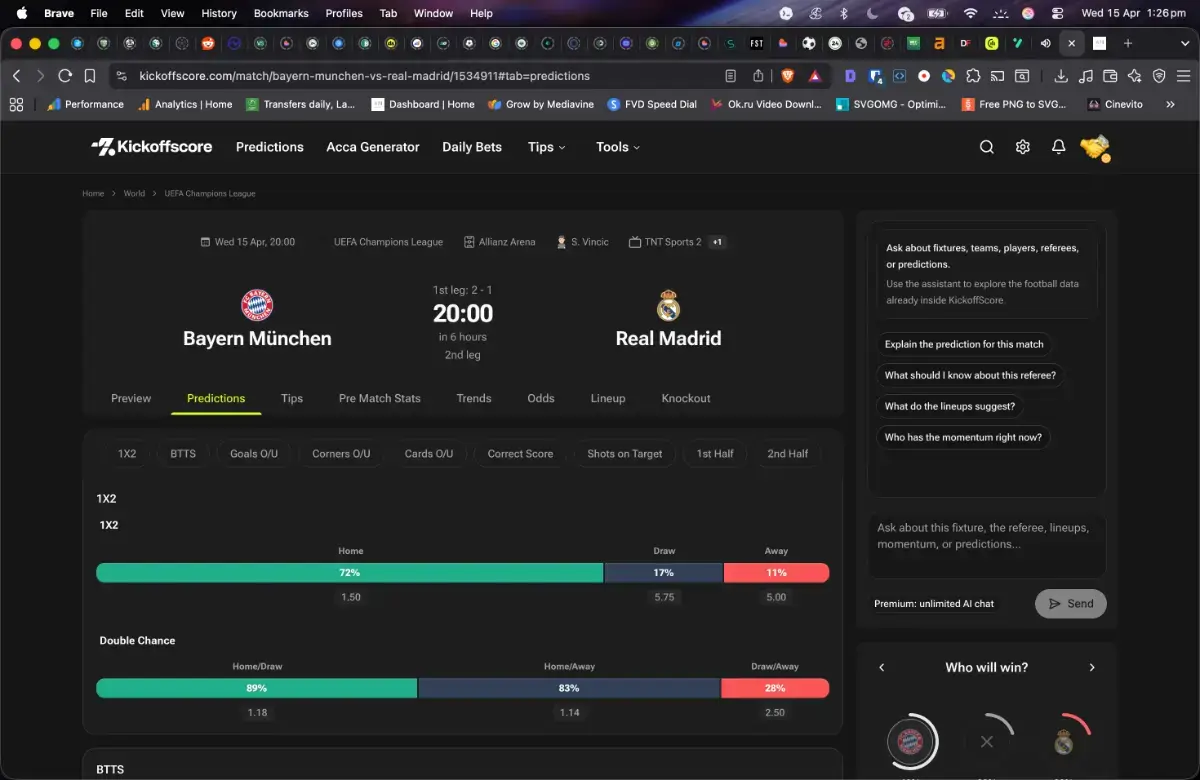Expand the +1 more broadcasters badge
1200x780 pixels.
point(717,242)
